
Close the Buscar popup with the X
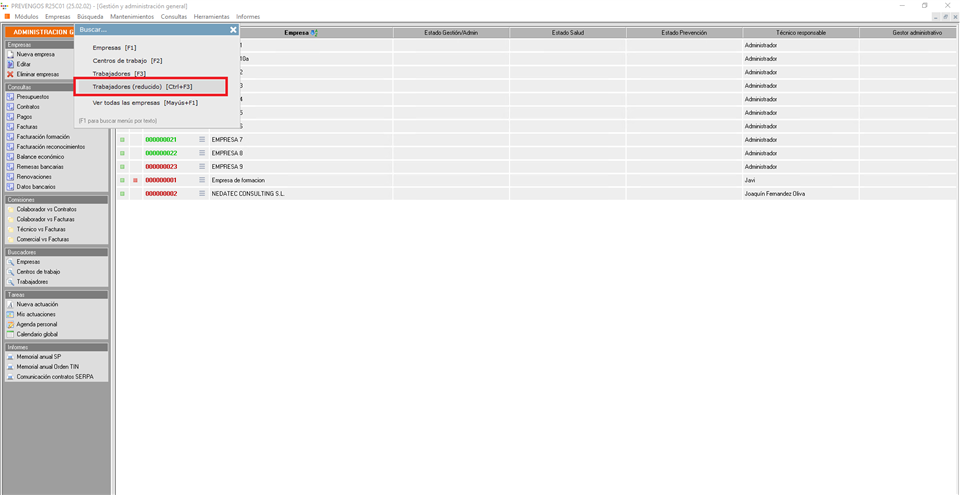233,29
